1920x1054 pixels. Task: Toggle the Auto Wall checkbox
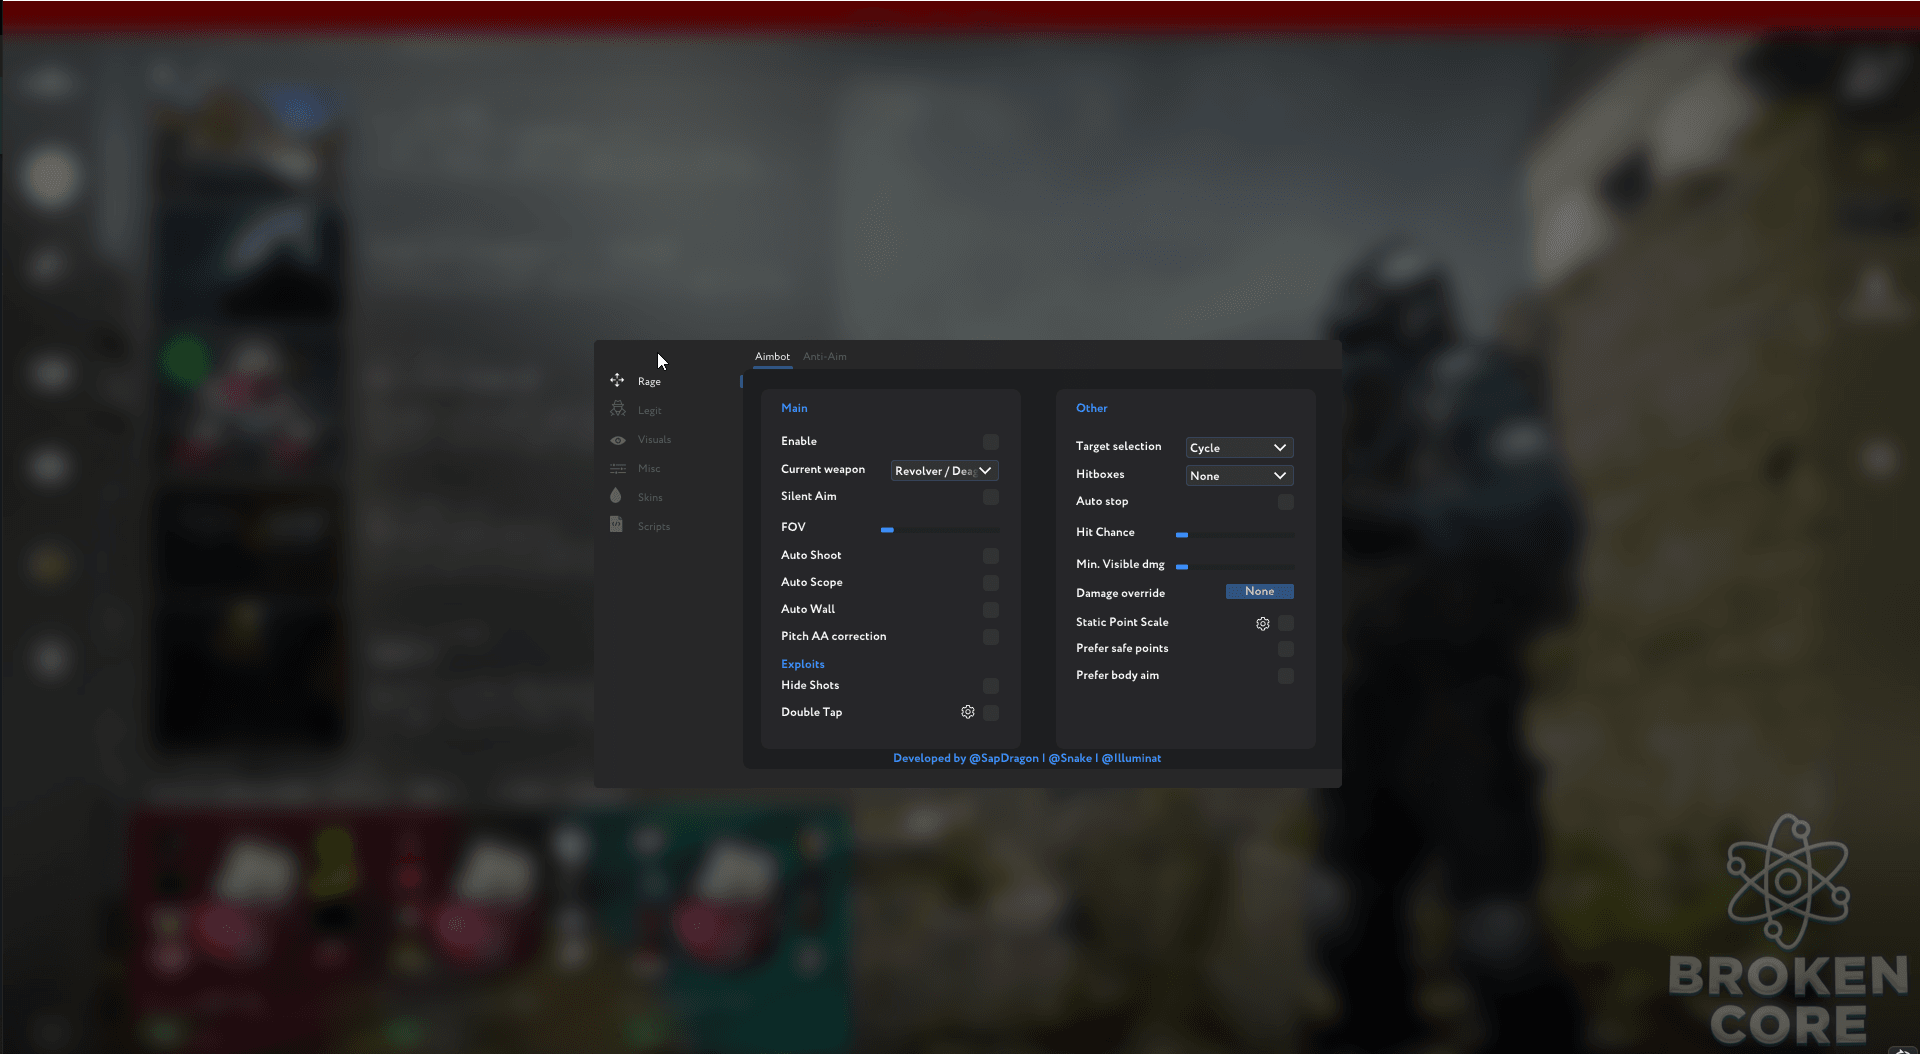coord(990,610)
